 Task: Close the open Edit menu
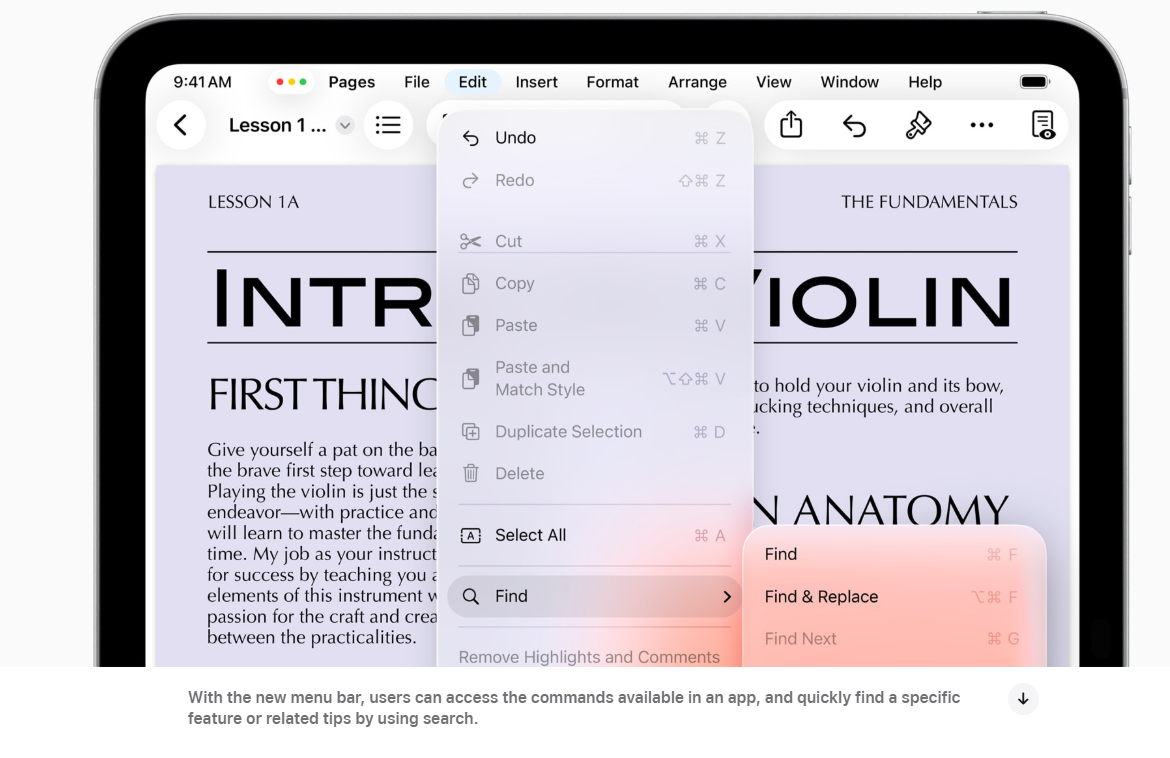tap(472, 82)
